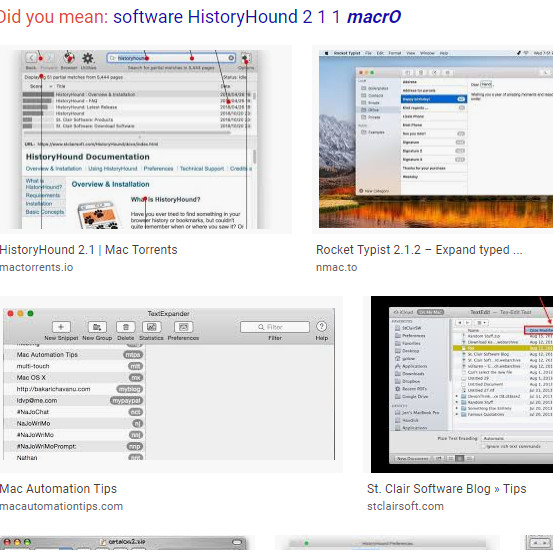
Task: Open the 'HistoryHound 2.1 | Mac Torrents' result title
Action: pyautogui.click(x=89, y=250)
